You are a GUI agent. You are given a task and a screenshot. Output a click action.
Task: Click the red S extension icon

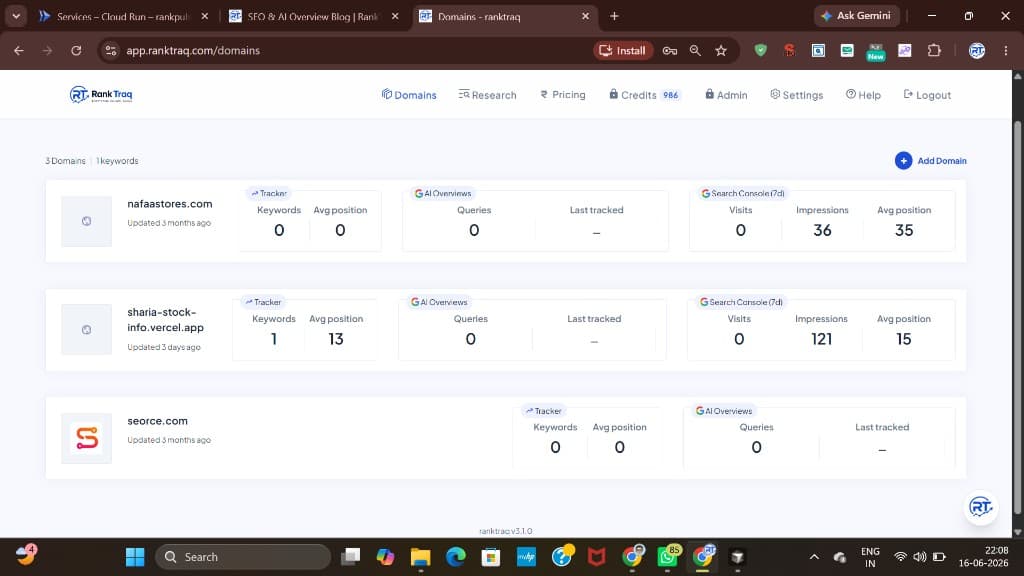point(789,50)
